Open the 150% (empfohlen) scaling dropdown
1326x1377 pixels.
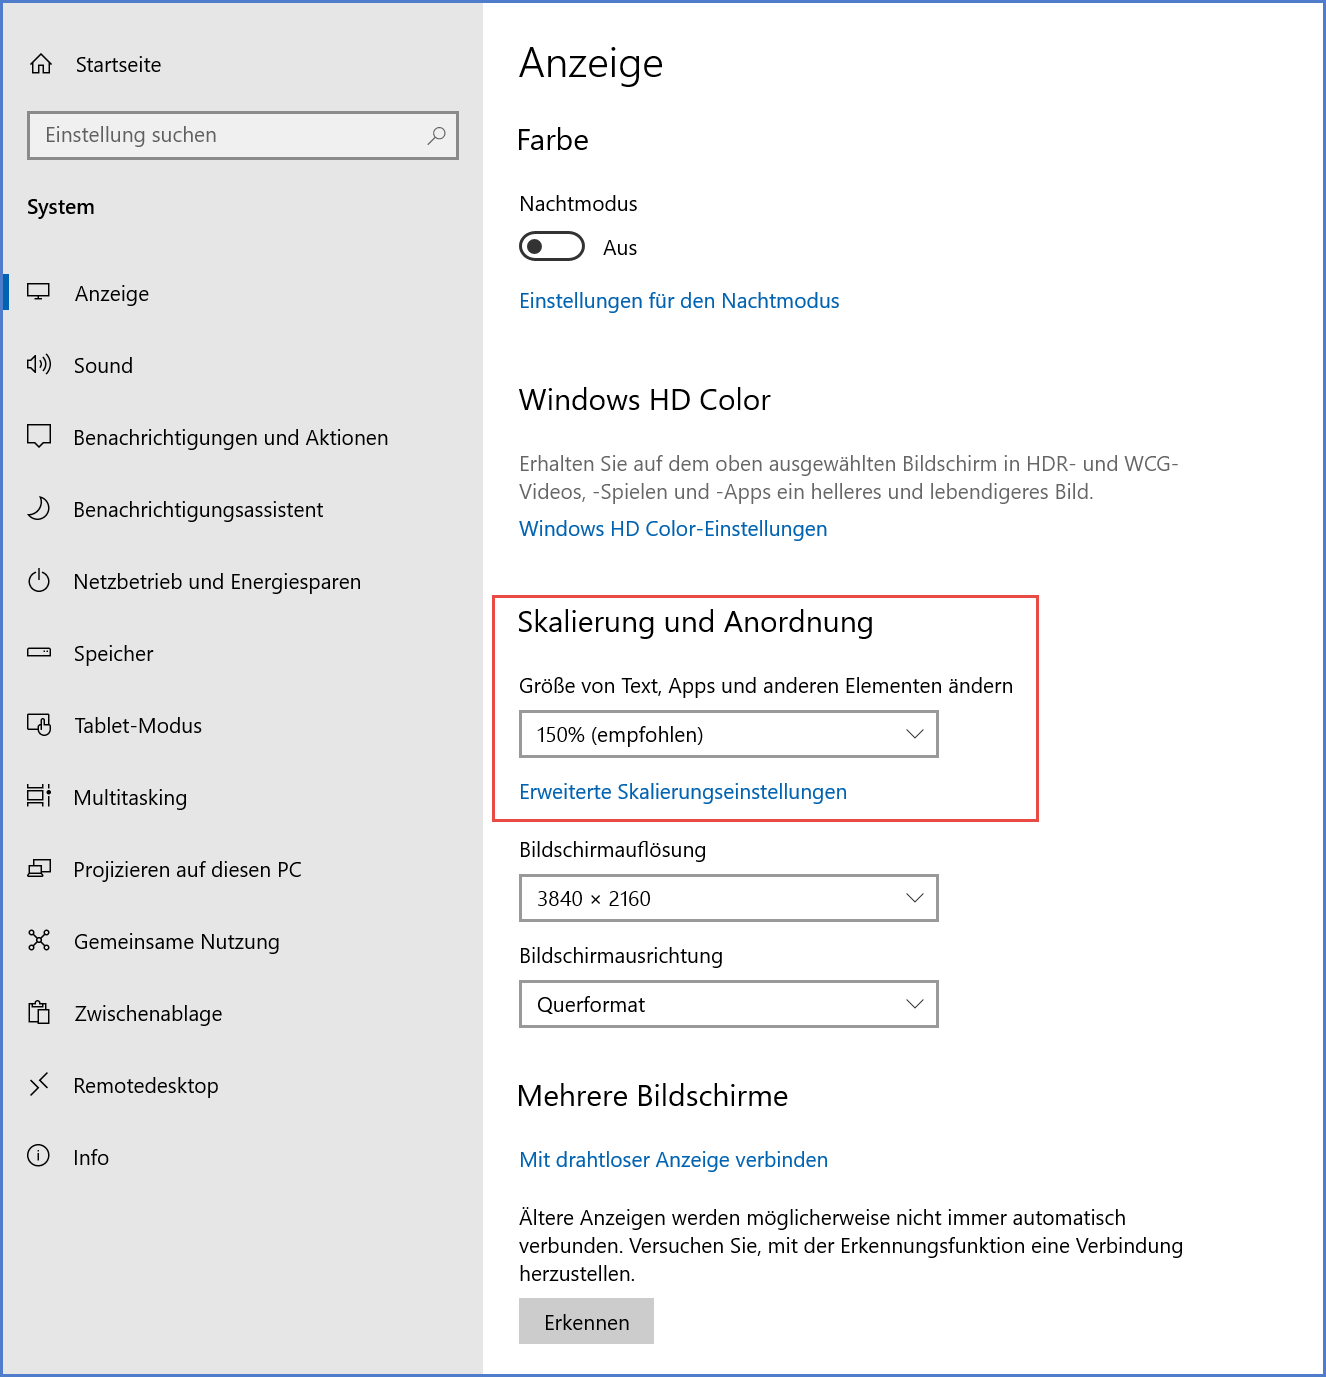(x=729, y=734)
